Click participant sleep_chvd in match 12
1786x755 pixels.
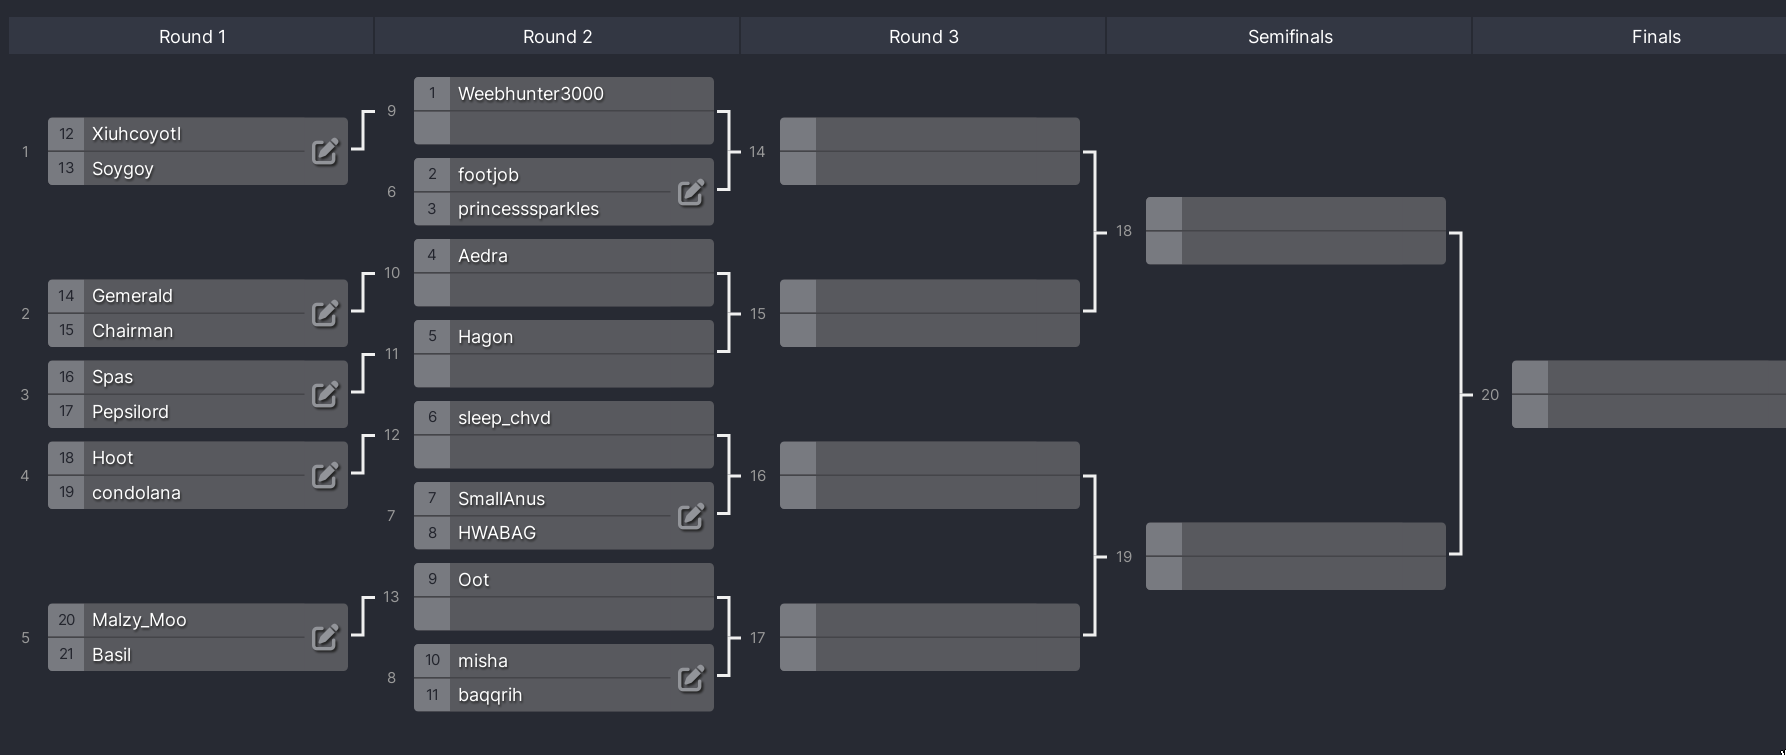click(x=564, y=418)
